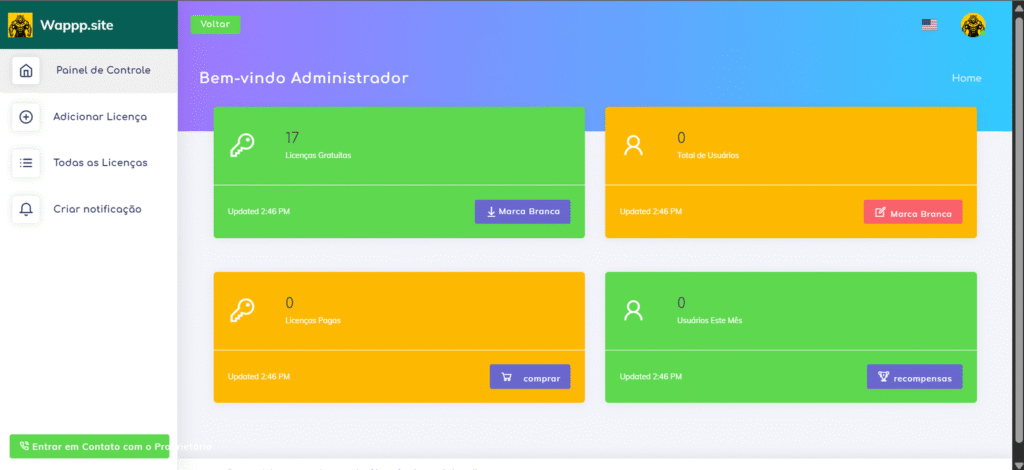
Task: Click the red Marca Branca edit button
Action: click(912, 213)
